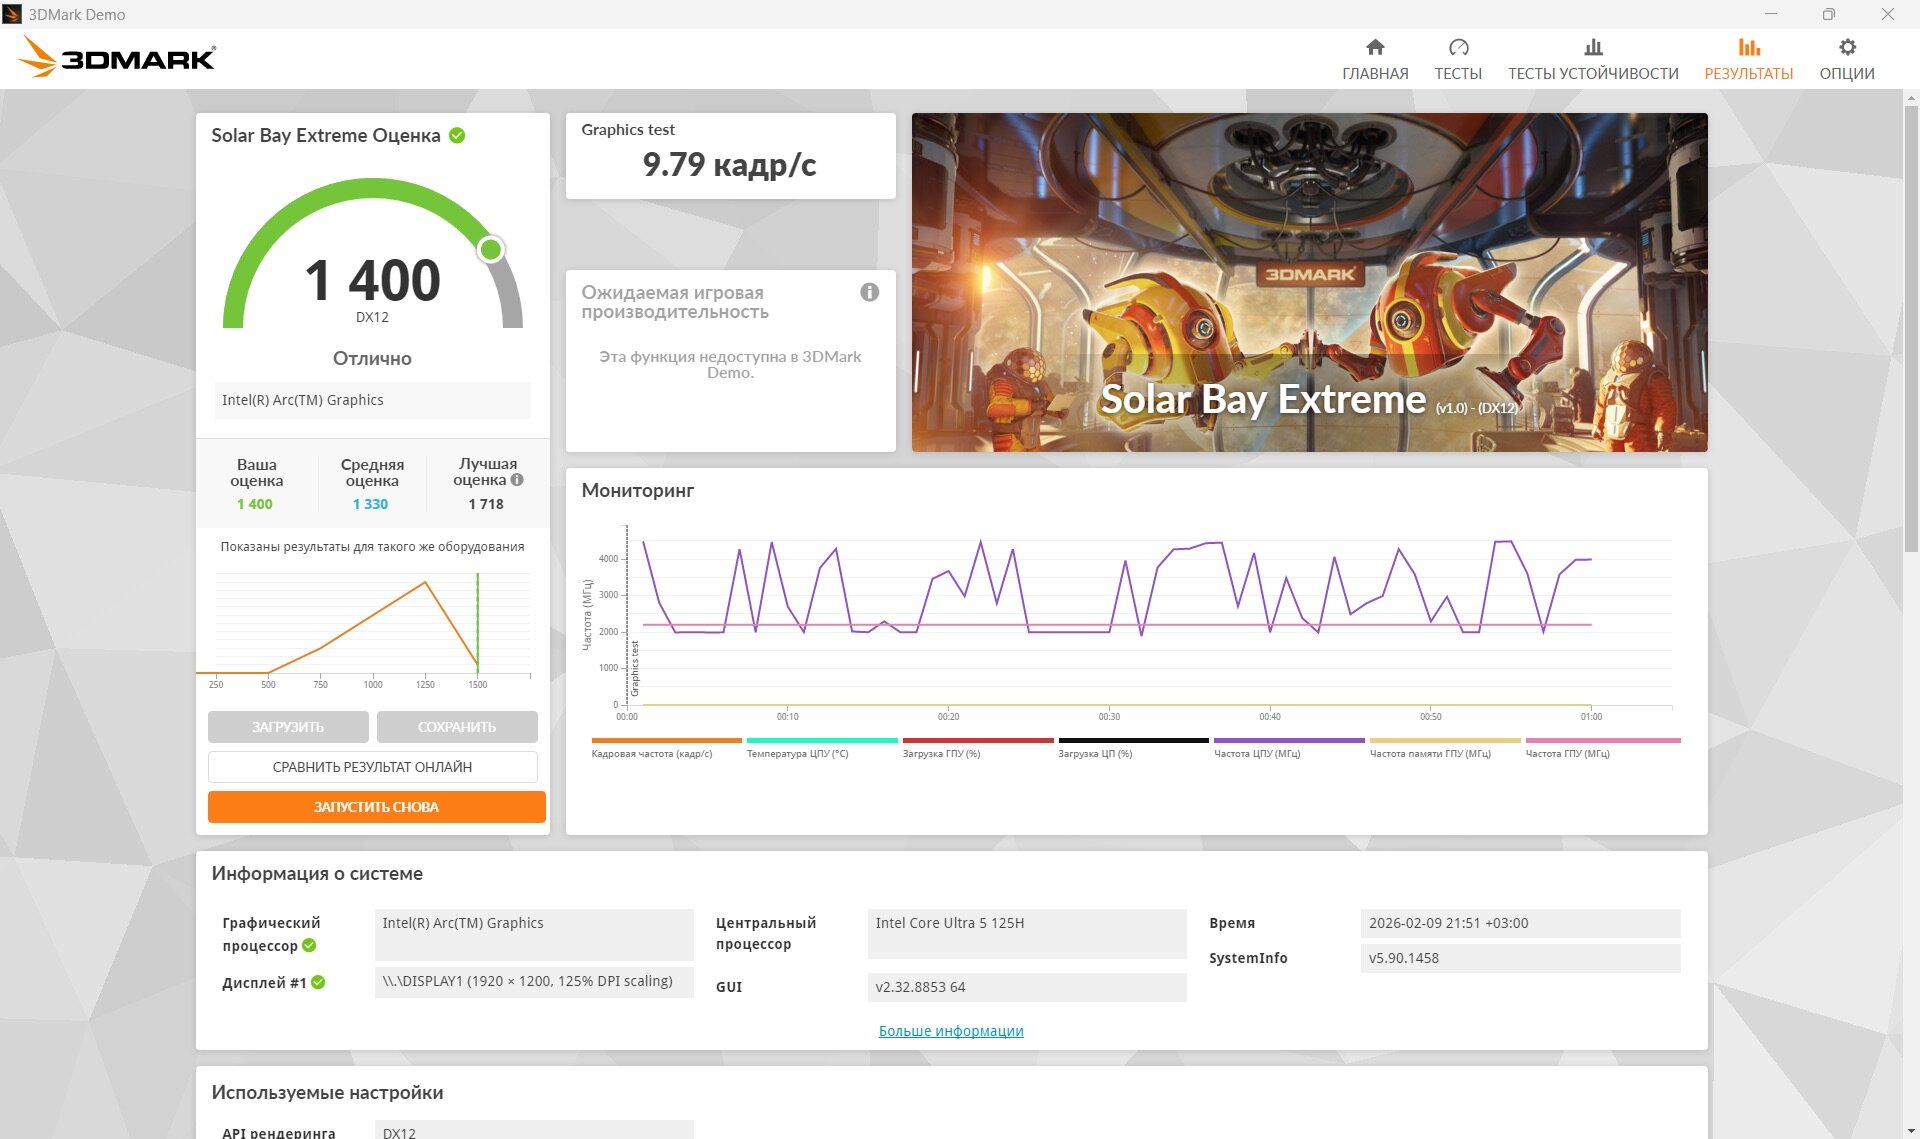Click green checkmark beside Дисплей #1
This screenshot has width=1920, height=1139.
click(x=318, y=982)
